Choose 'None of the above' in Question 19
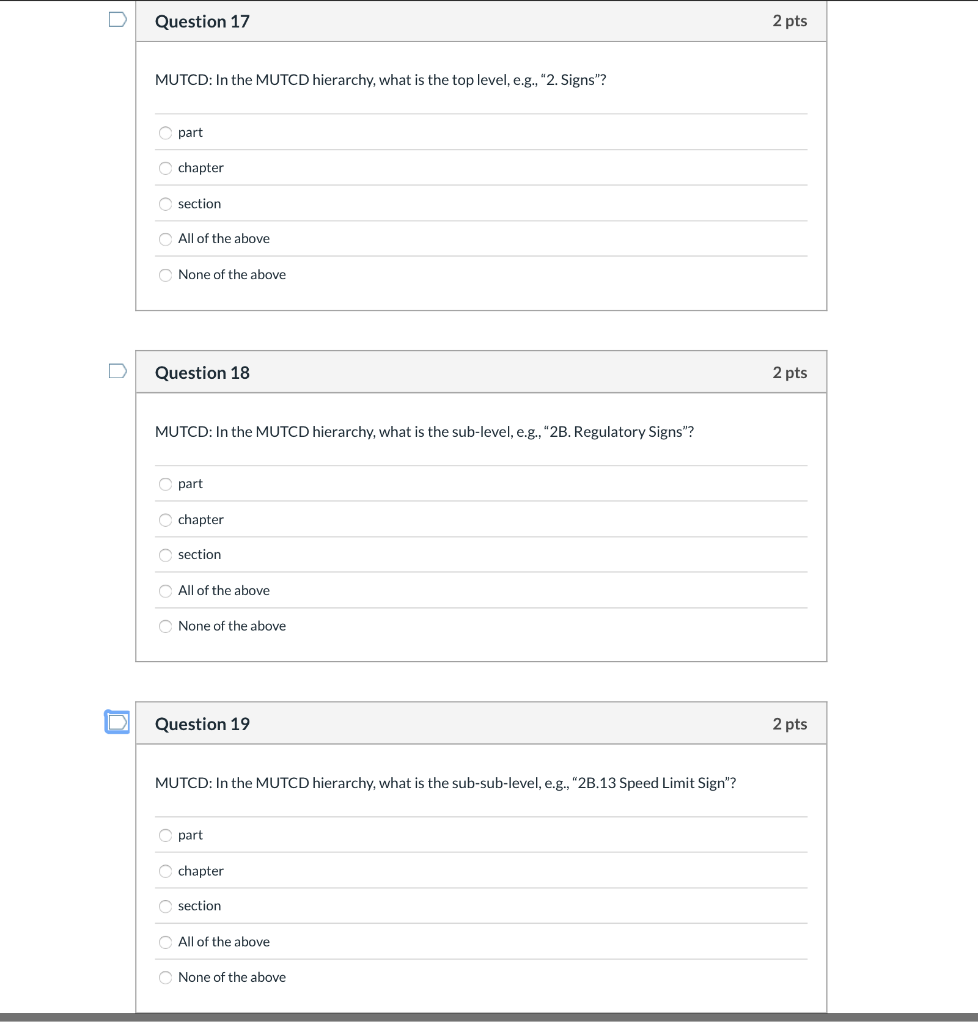 coord(166,978)
